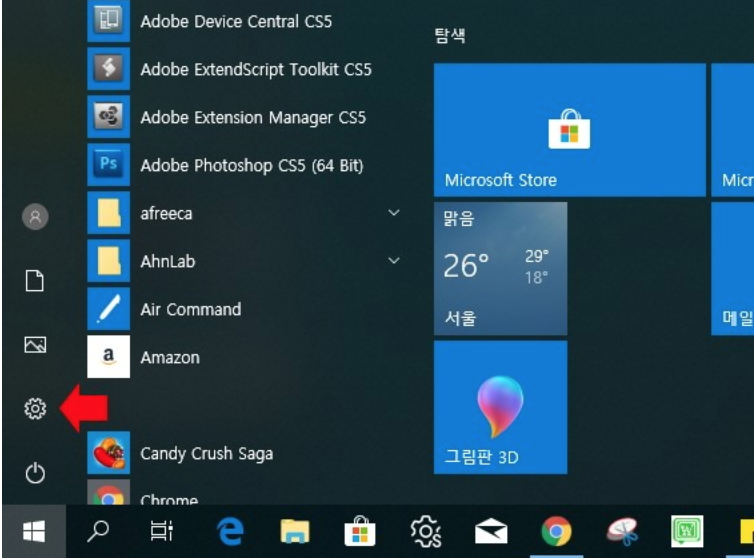The image size is (754, 560).
Task: Expand the AhnLab folder chevron
Action: pyautogui.click(x=394, y=261)
